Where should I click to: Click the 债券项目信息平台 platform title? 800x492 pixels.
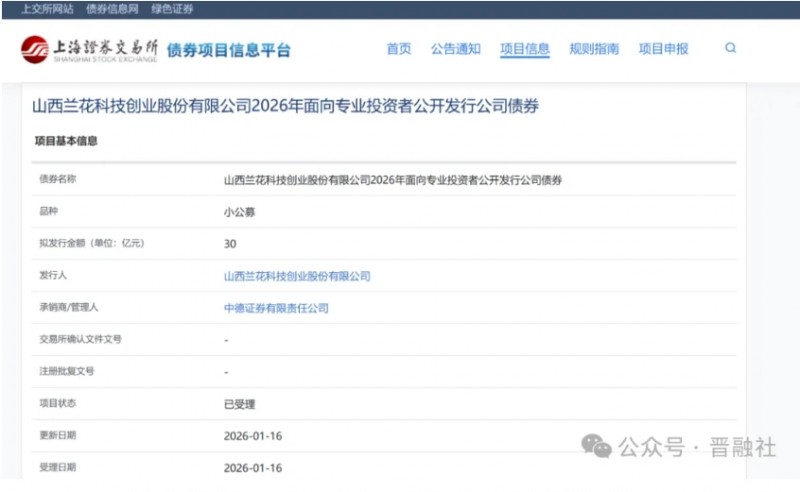tap(229, 51)
